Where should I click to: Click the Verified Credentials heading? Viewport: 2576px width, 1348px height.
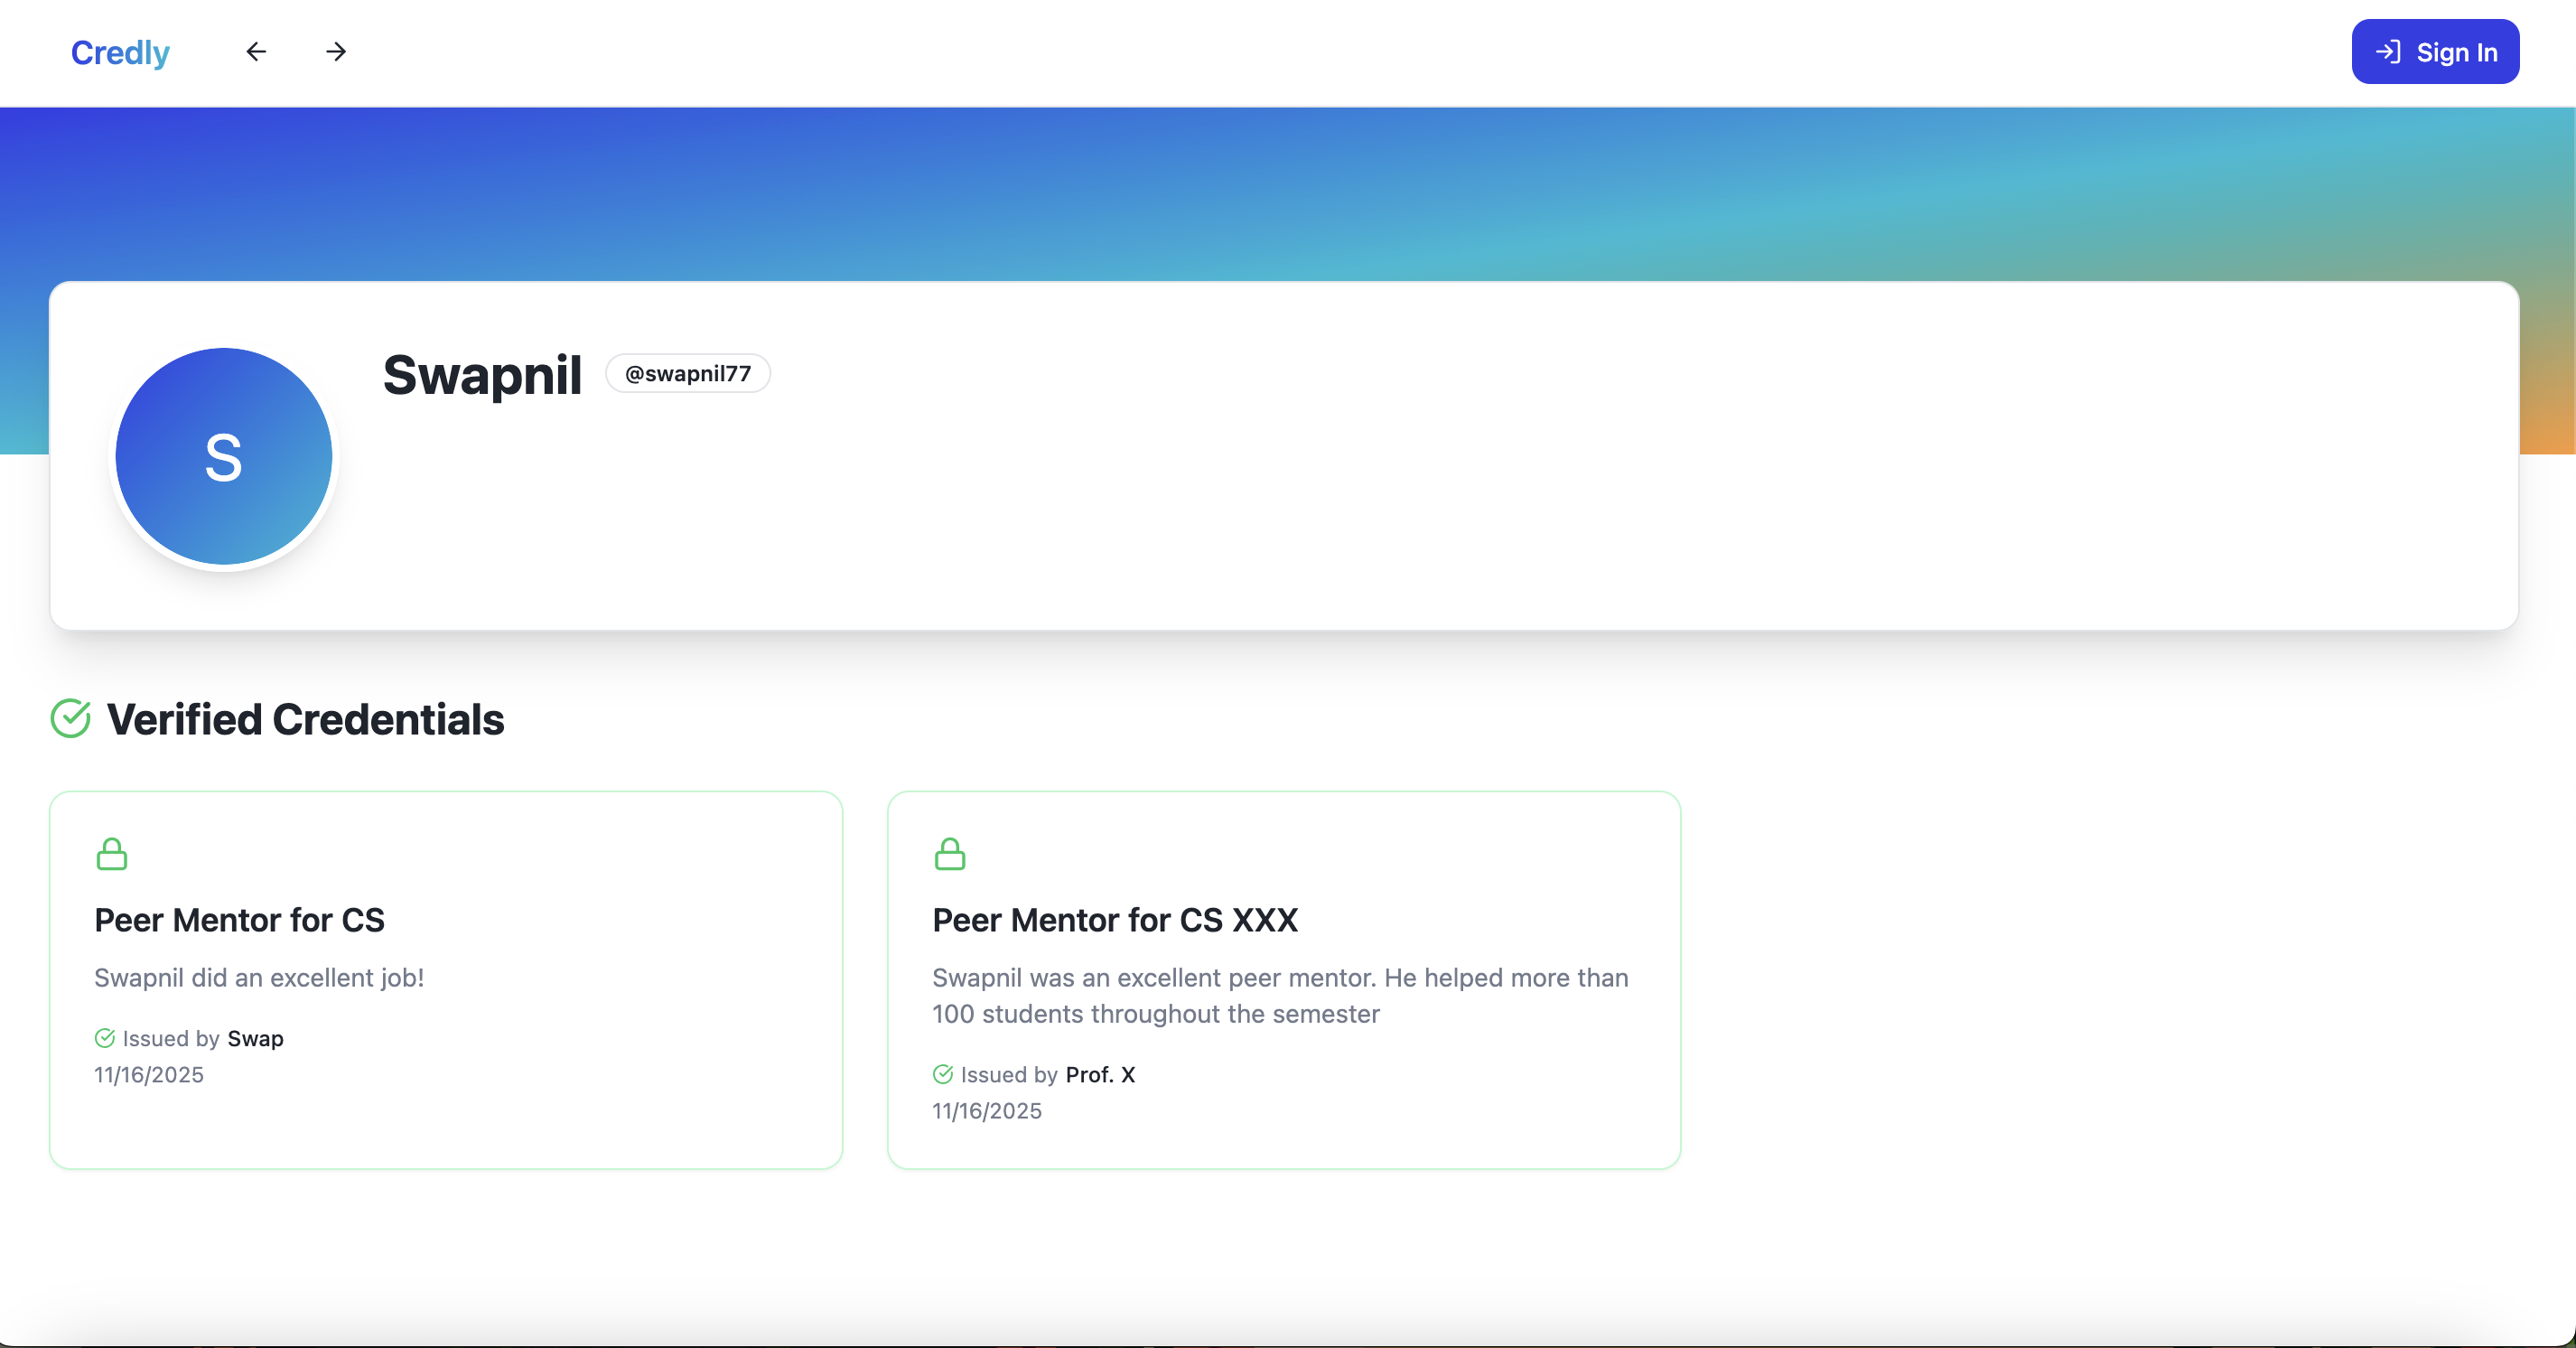tap(305, 719)
